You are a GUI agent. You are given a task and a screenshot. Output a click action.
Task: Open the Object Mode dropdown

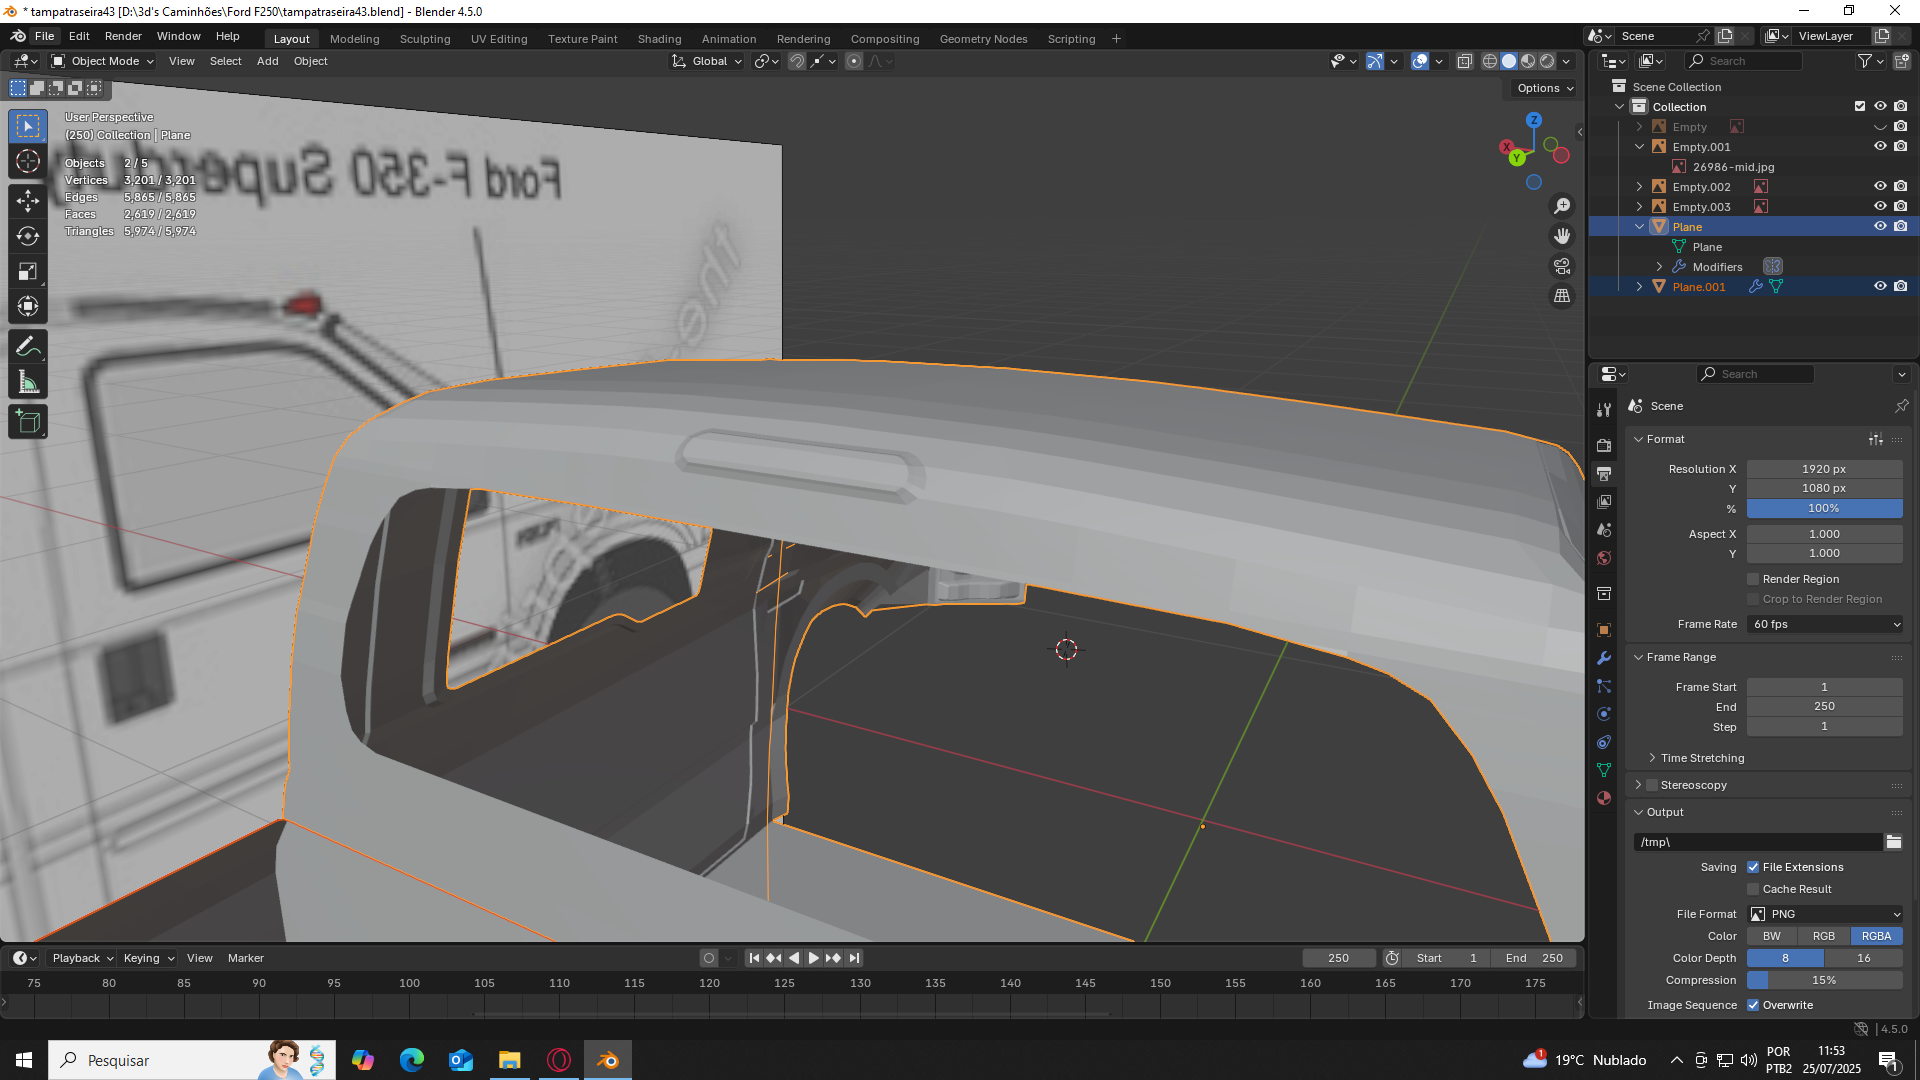[x=104, y=61]
